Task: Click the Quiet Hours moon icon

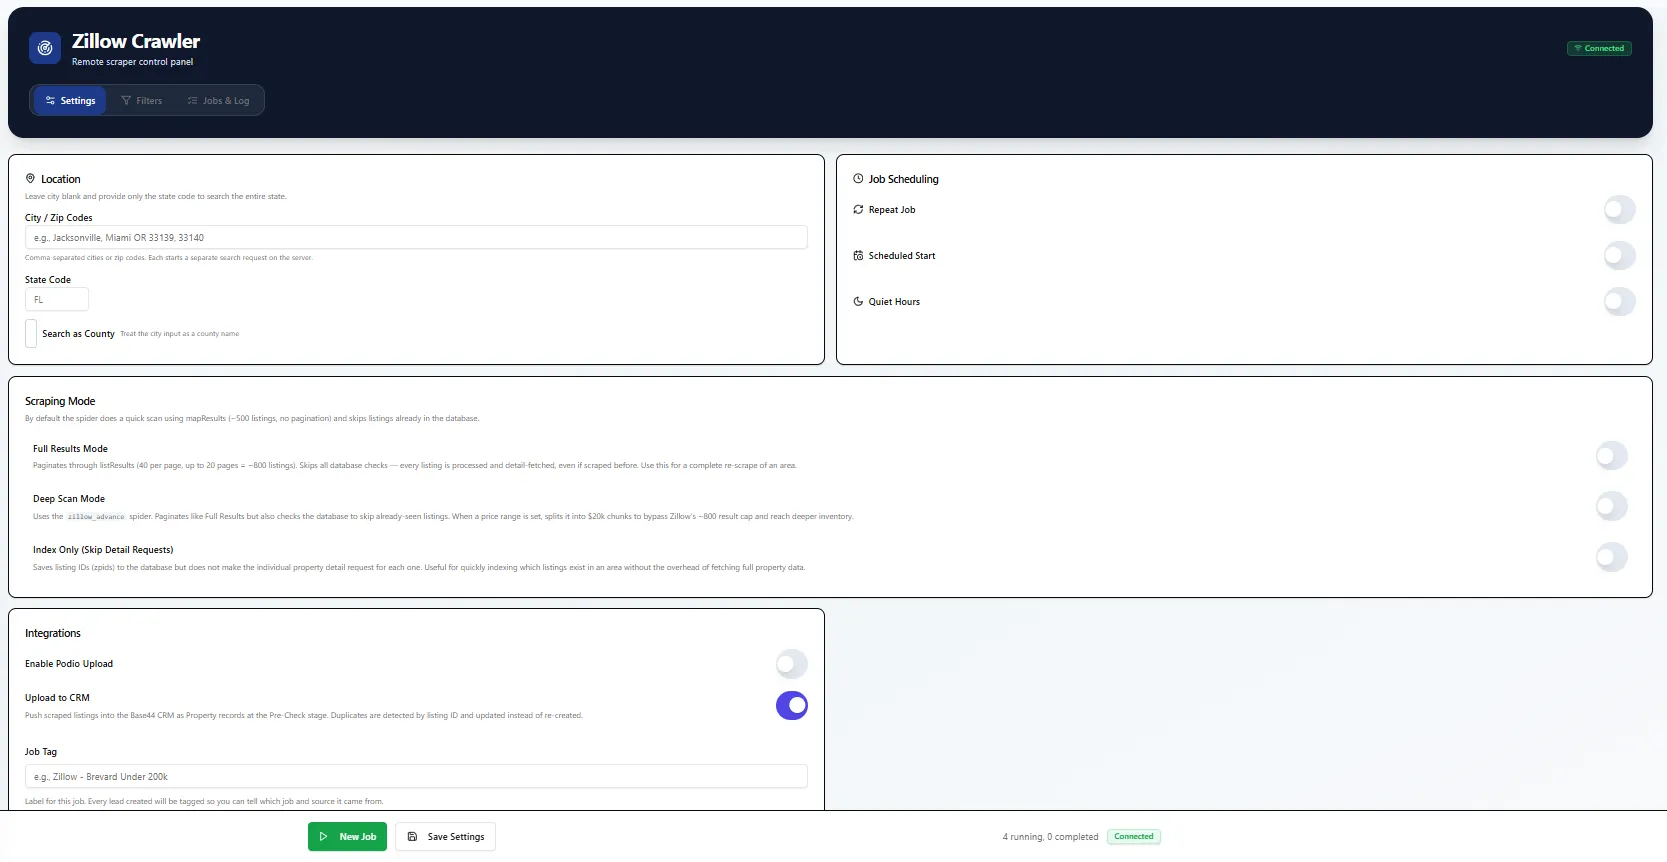Action: (858, 302)
